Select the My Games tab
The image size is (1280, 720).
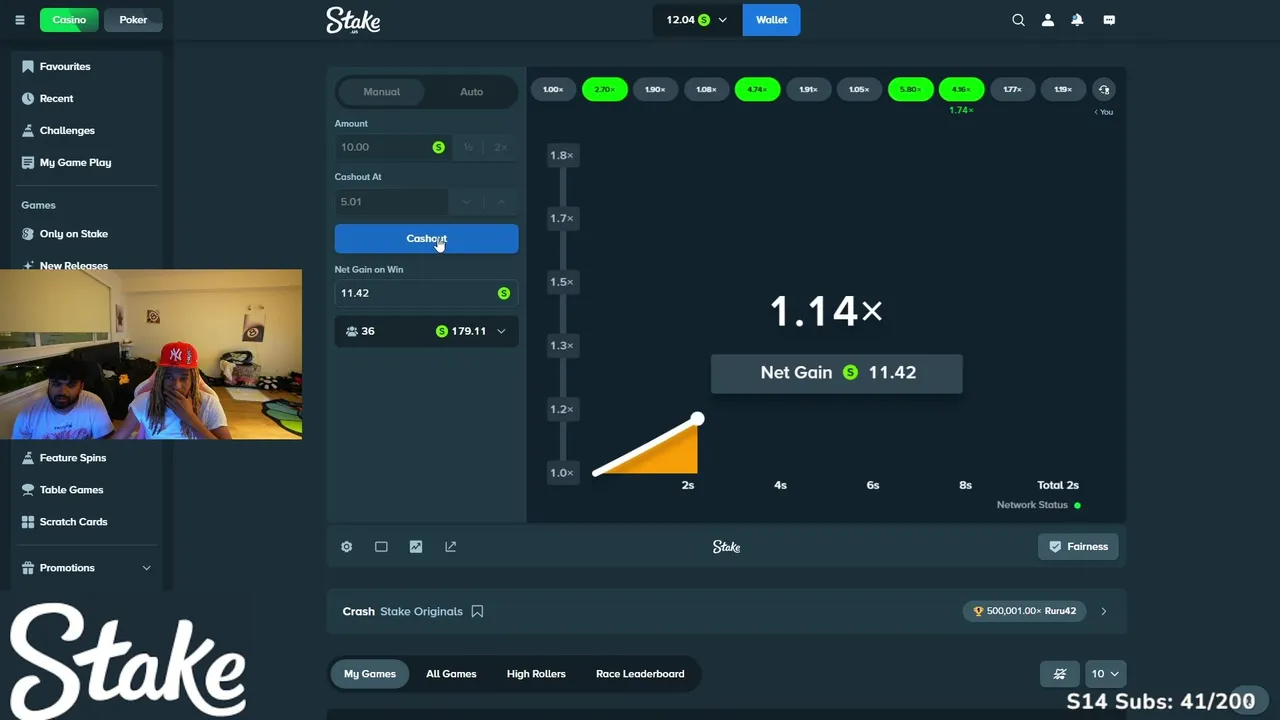pos(370,674)
